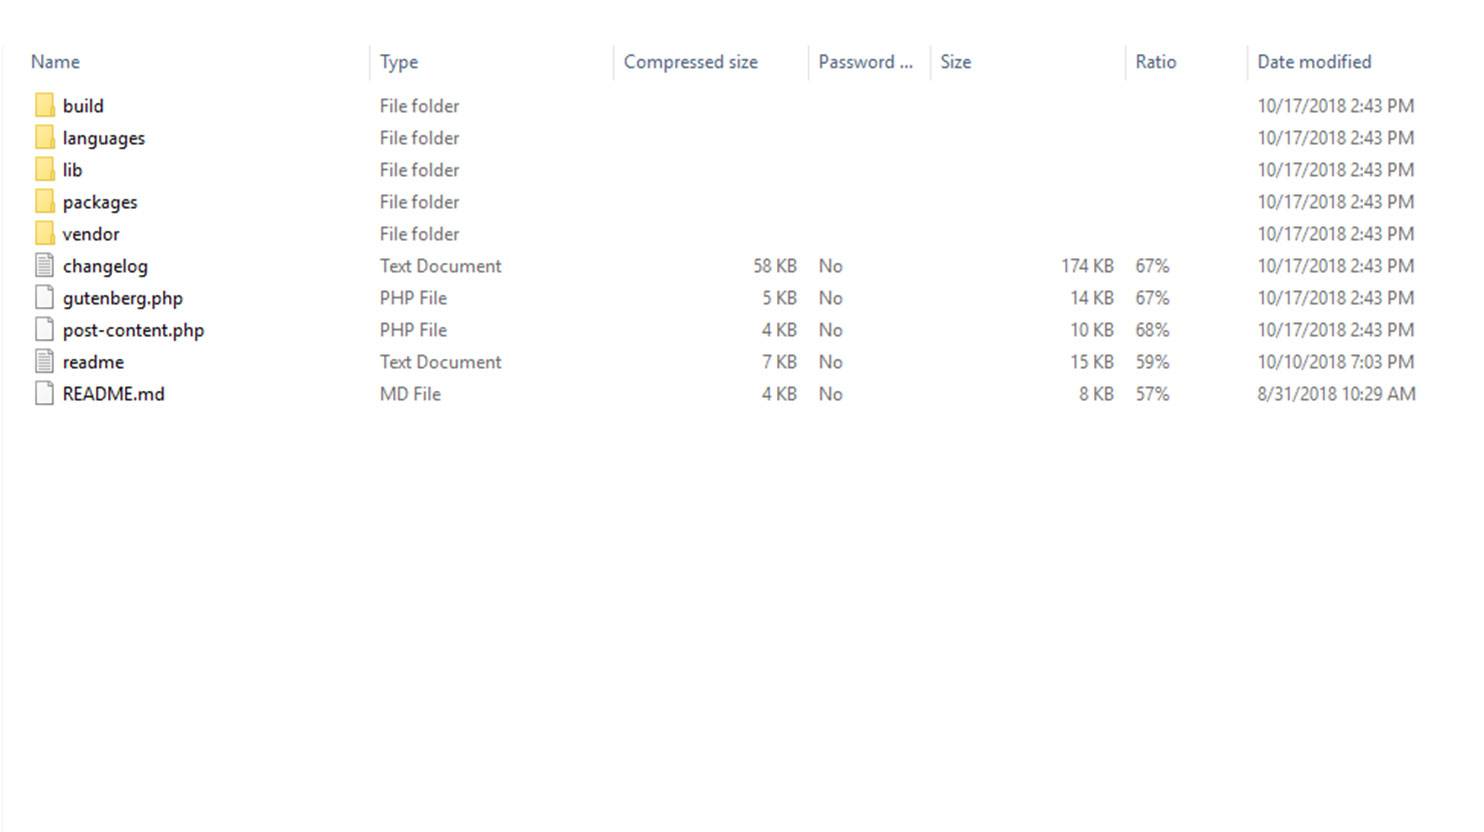The width and height of the screenshot is (1484, 832).
Task: Sort by Type column header
Action: coord(399,62)
